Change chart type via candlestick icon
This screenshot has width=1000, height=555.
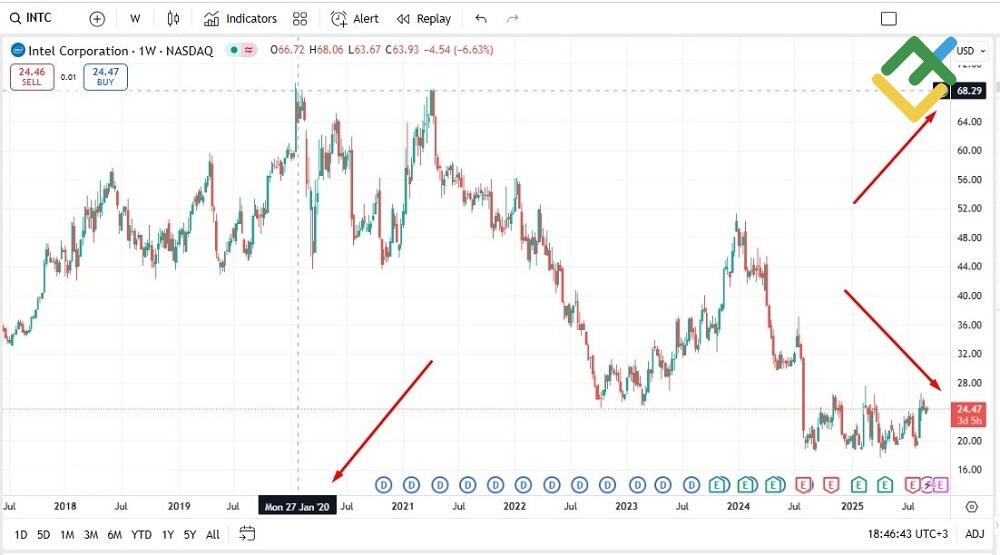click(173, 18)
